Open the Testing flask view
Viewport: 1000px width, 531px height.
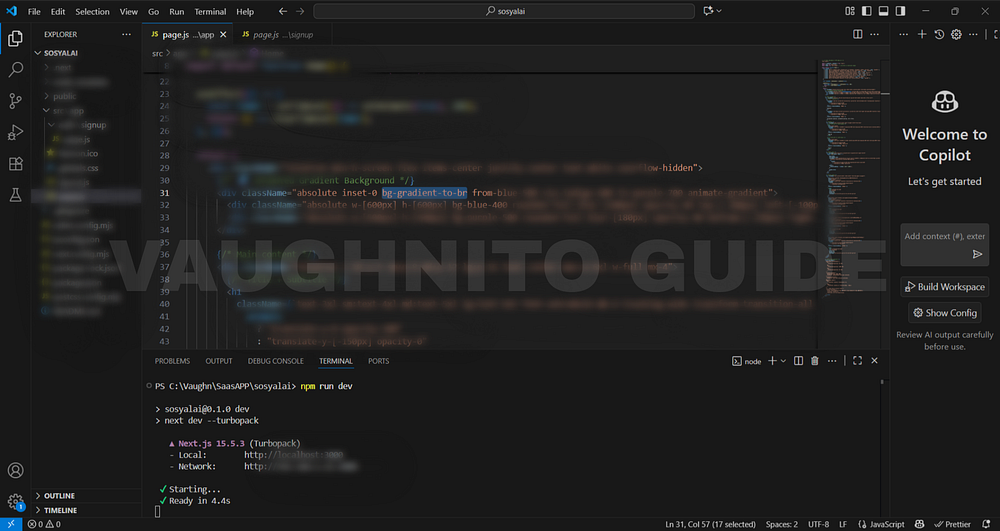[x=15, y=194]
